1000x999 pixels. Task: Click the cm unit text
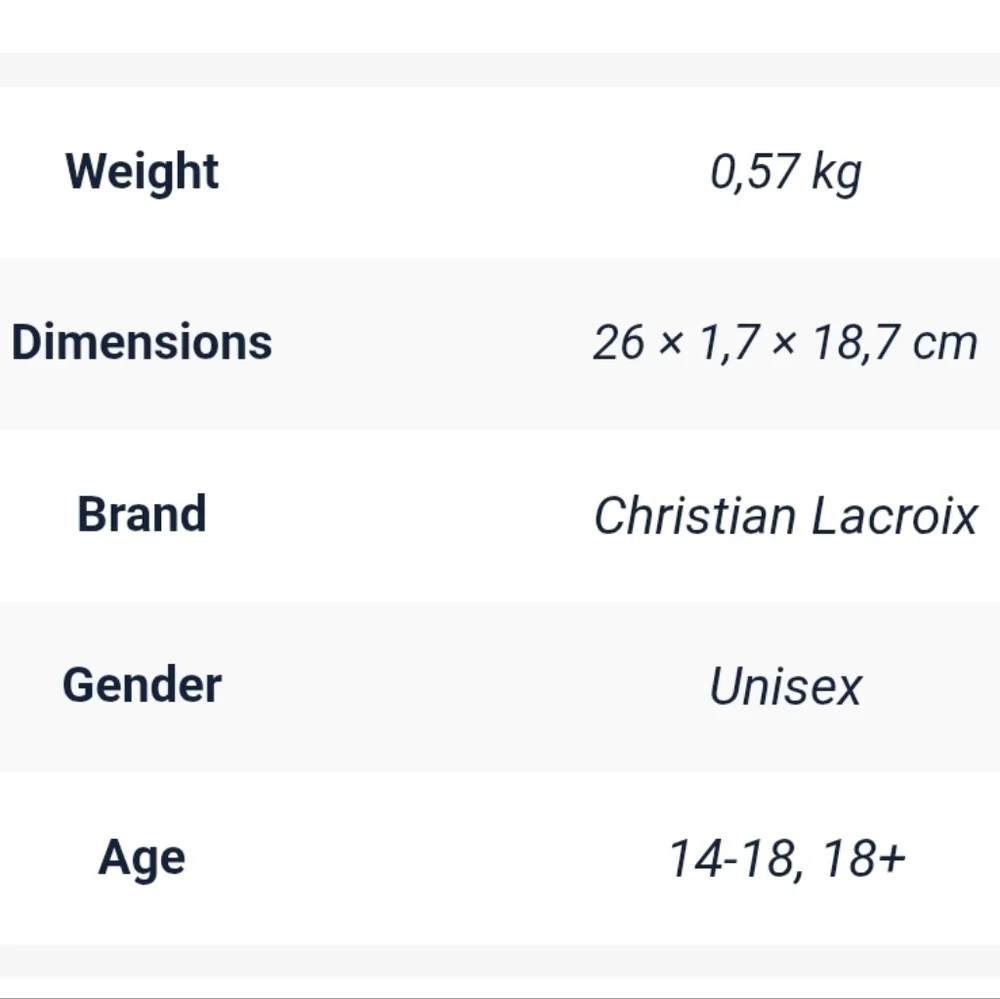[945, 344]
